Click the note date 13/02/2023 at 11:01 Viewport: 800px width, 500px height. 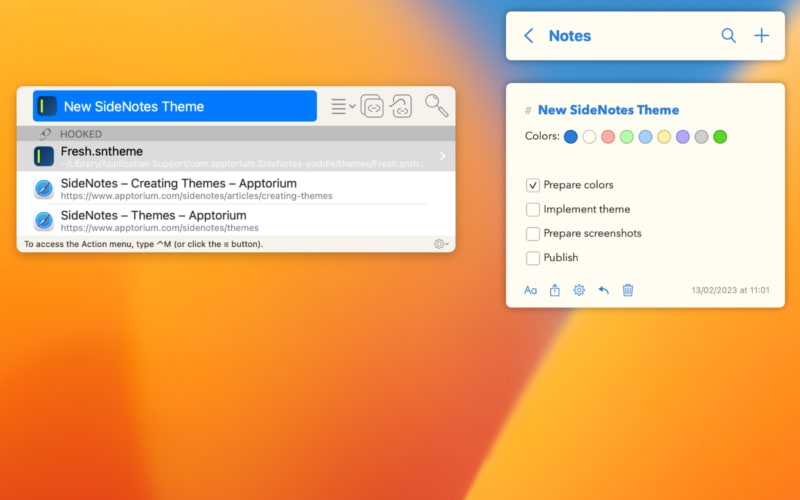click(x=730, y=290)
